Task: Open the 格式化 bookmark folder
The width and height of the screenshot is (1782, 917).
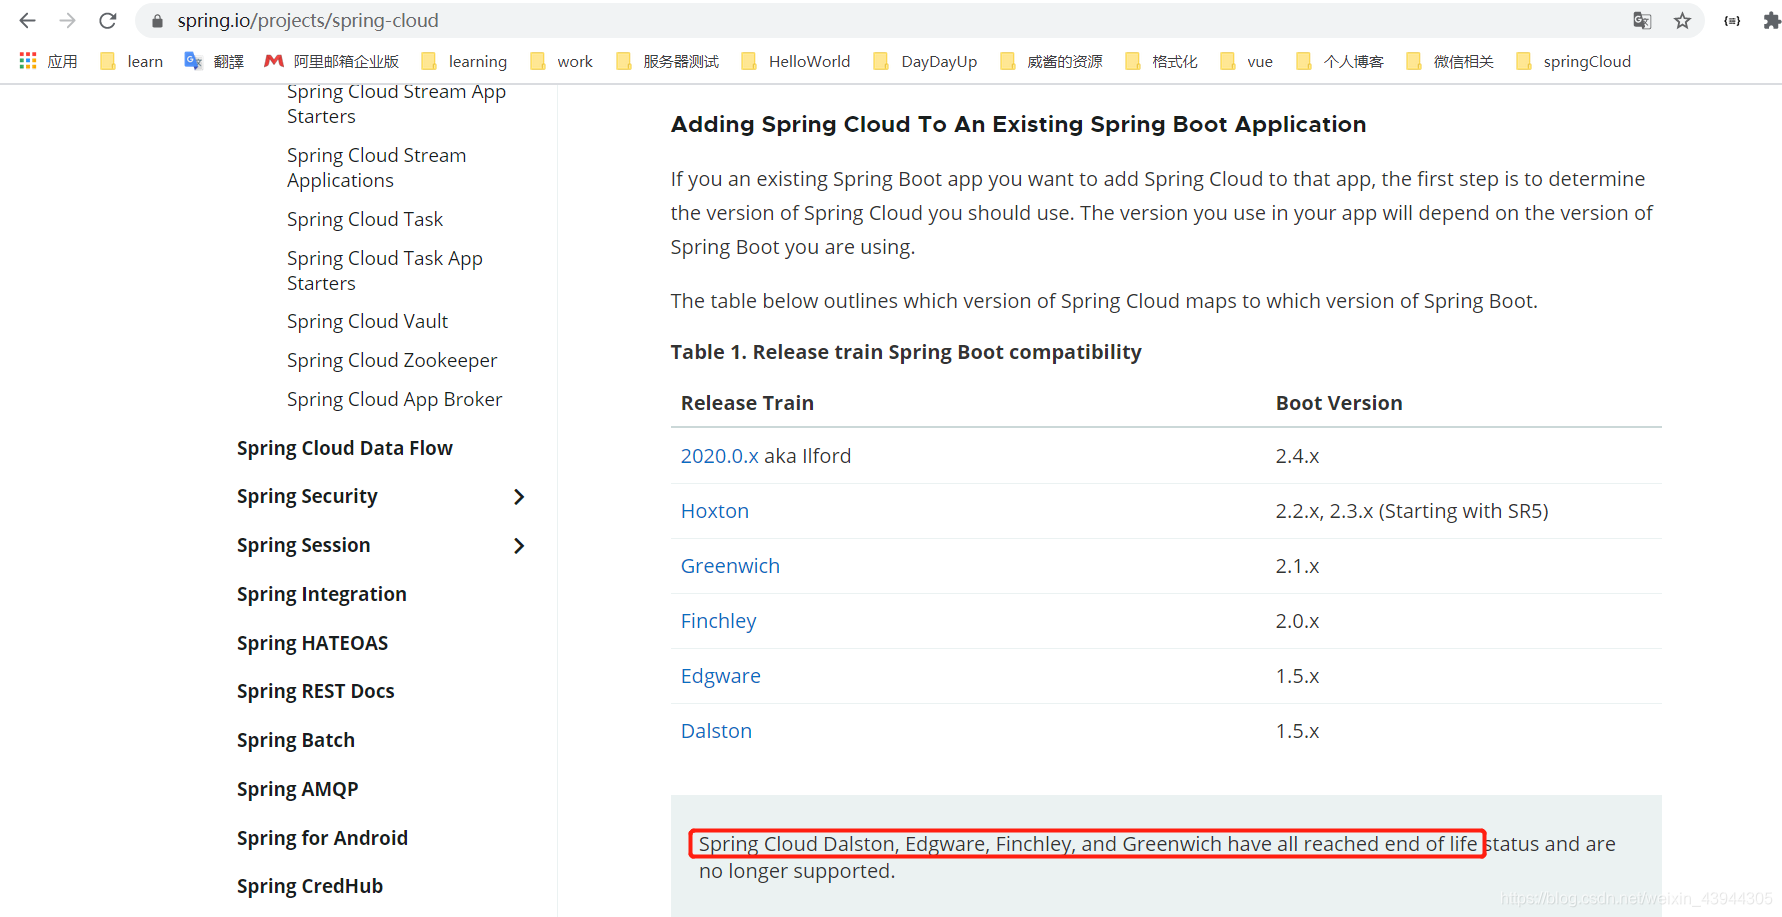Action: [1162, 61]
